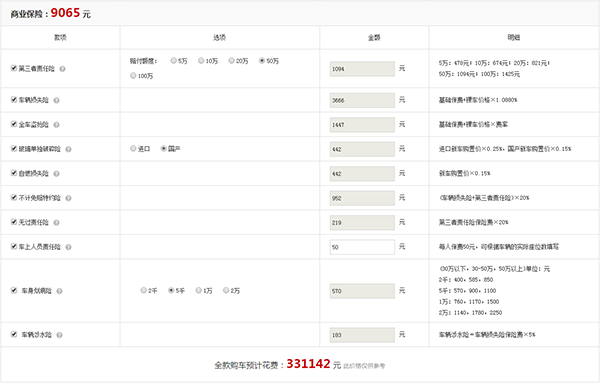Click the 1094 amount field for 第三者责任险

click(x=362, y=69)
